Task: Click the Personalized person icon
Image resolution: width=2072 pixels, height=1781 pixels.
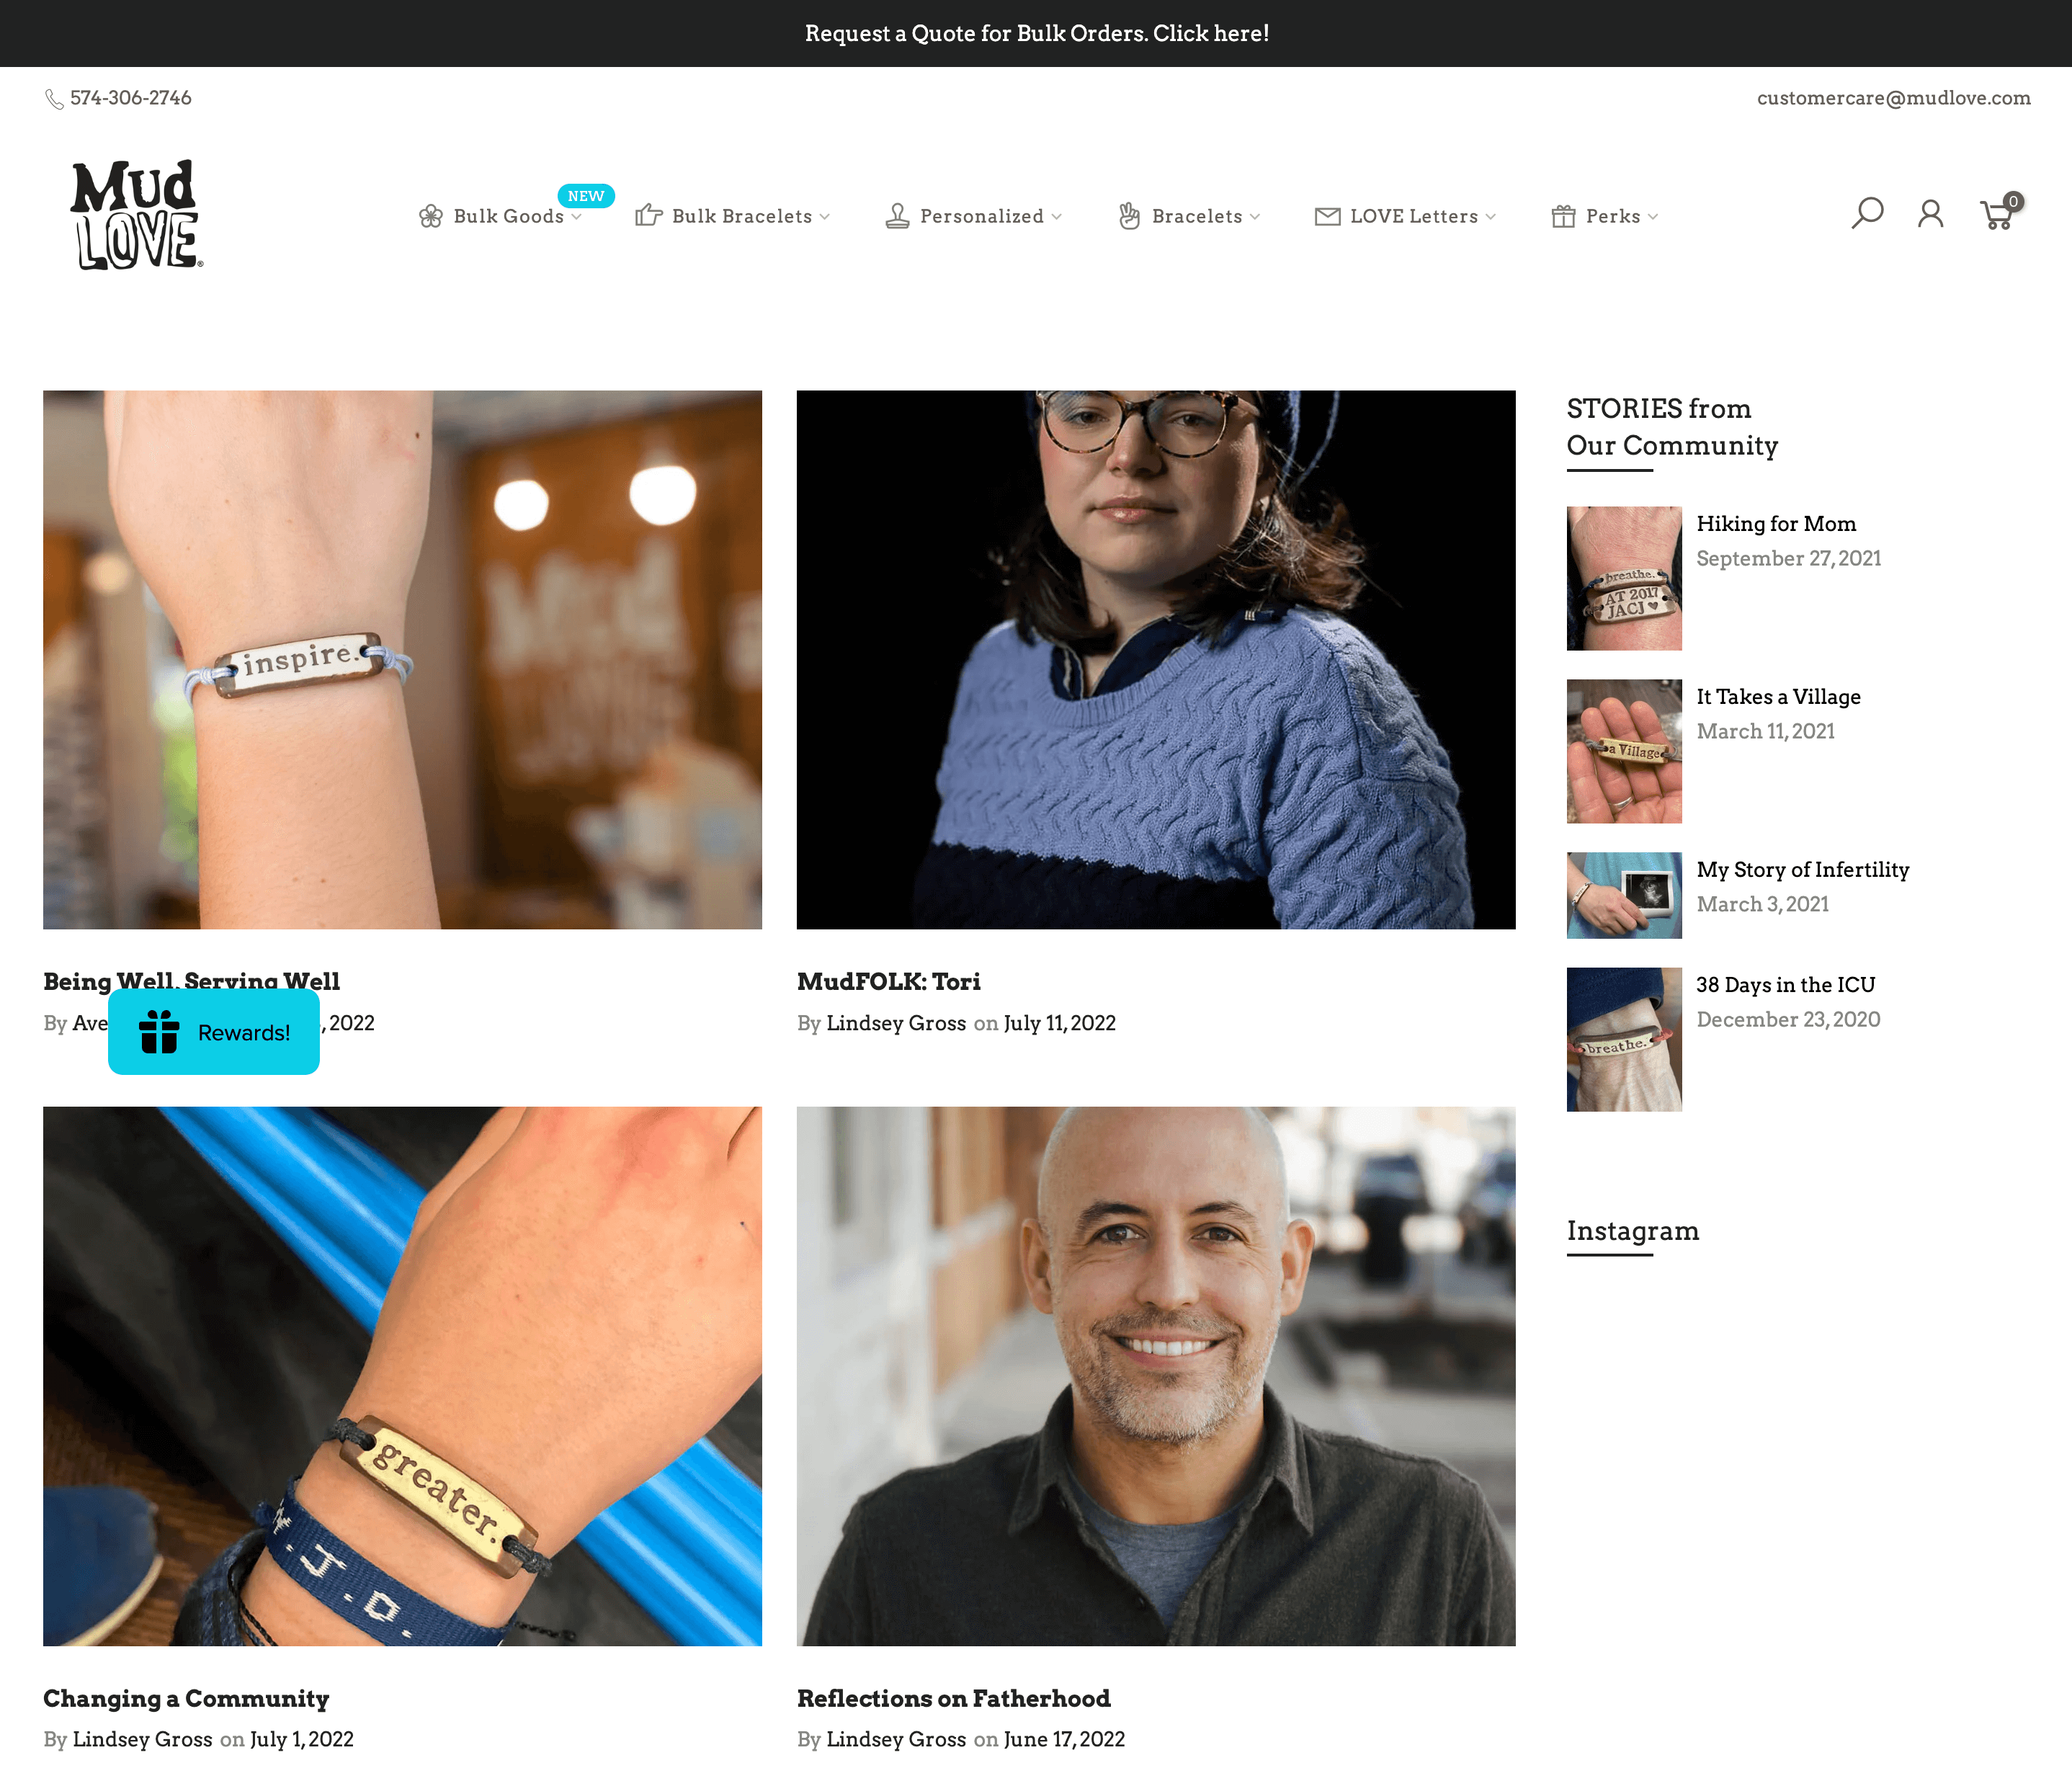Action: point(897,215)
